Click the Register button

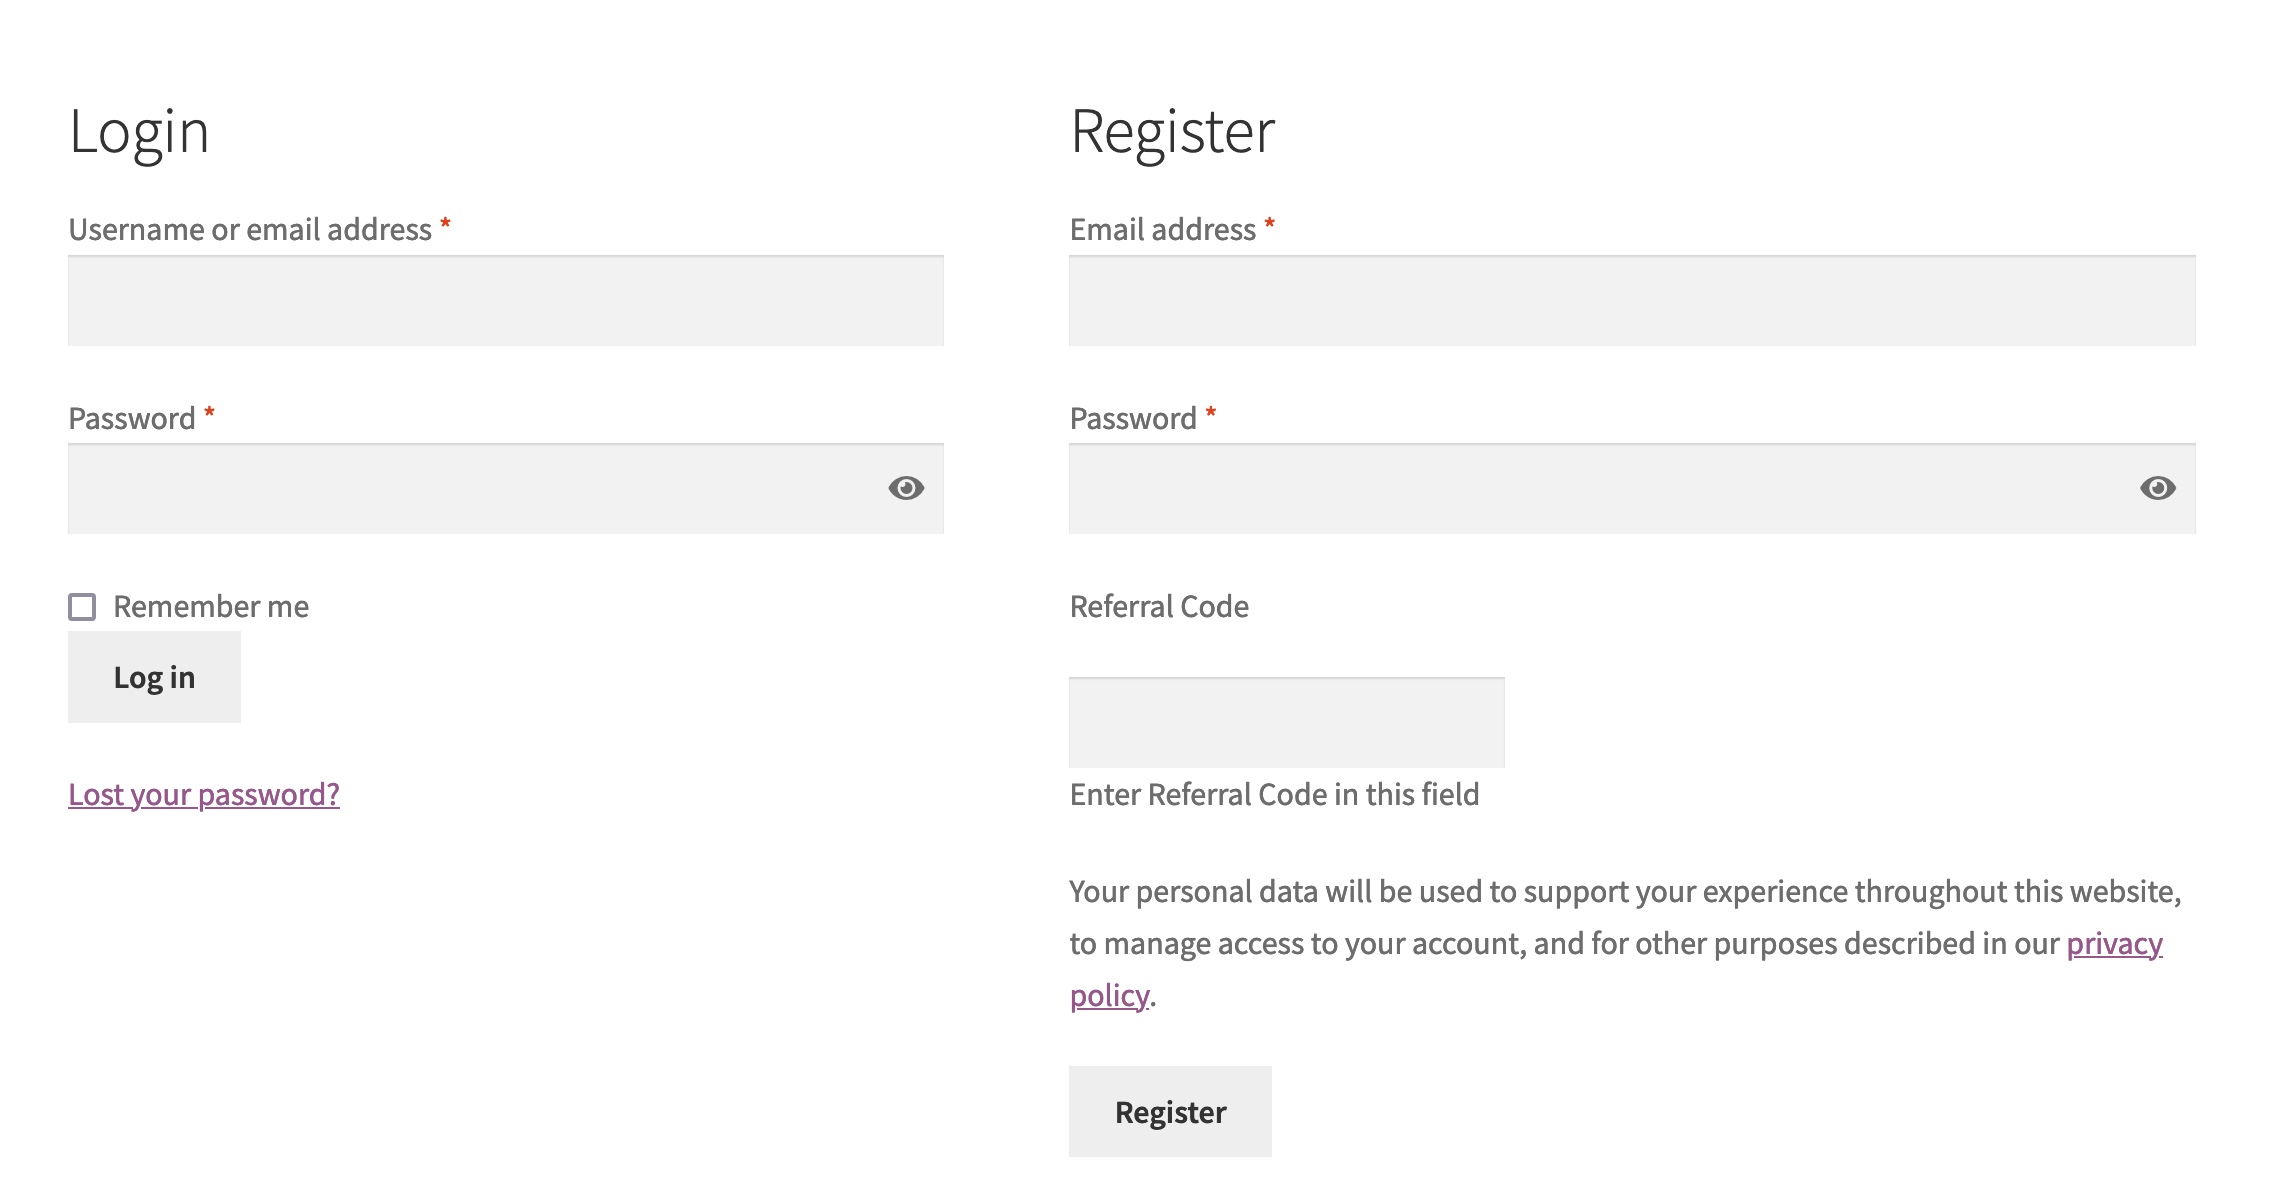coord(1170,1111)
